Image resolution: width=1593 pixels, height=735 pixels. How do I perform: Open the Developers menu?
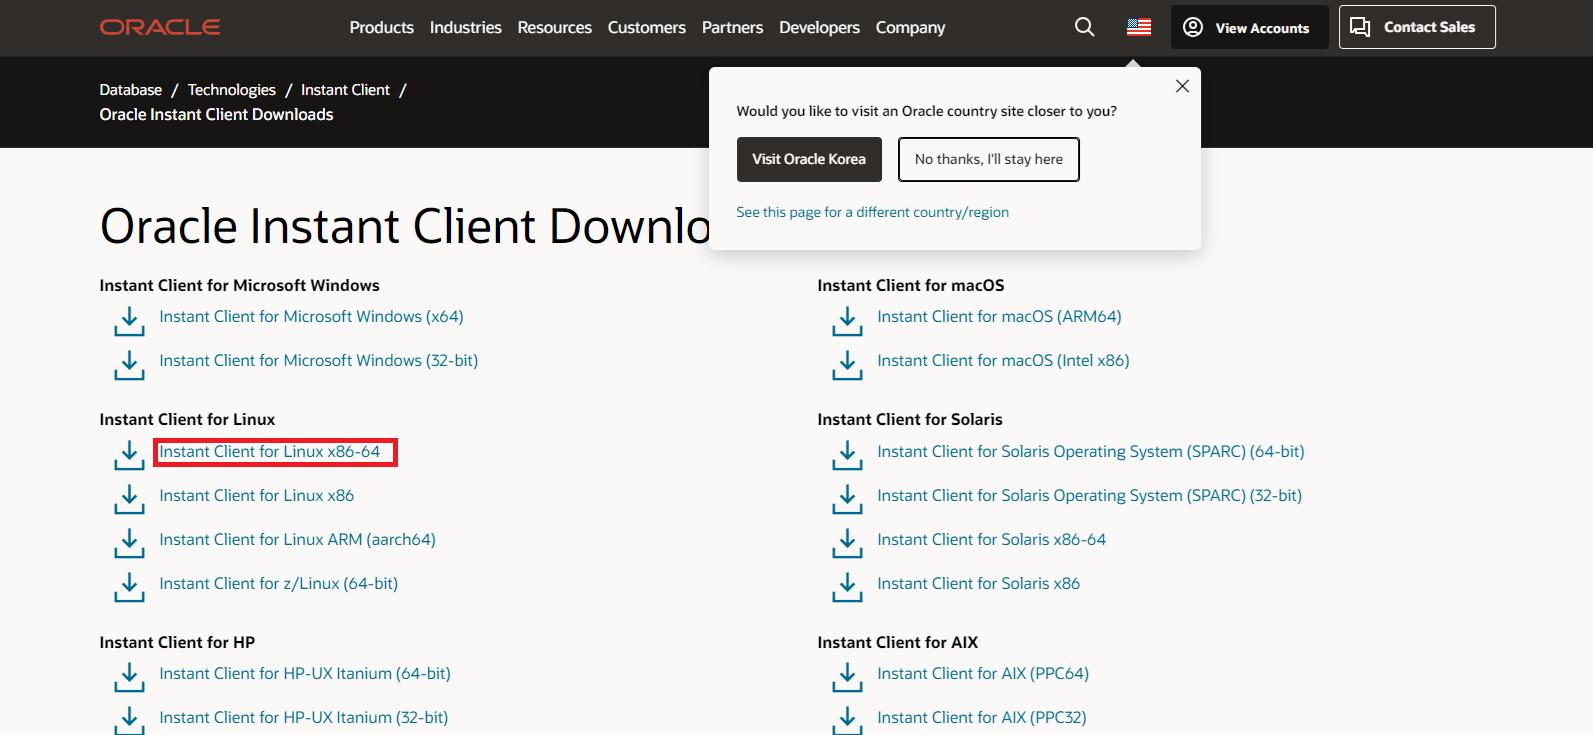(819, 27)
